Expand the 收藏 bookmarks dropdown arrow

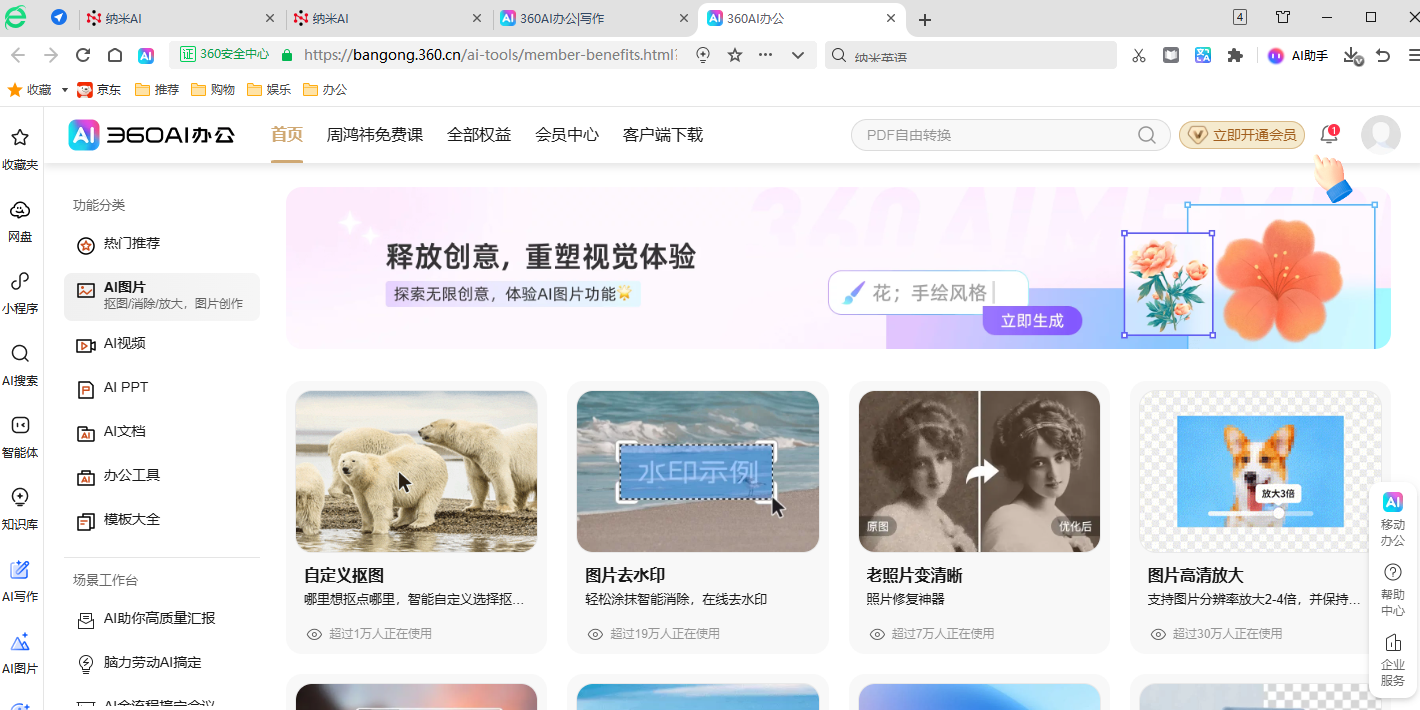[x=65, y=90]
